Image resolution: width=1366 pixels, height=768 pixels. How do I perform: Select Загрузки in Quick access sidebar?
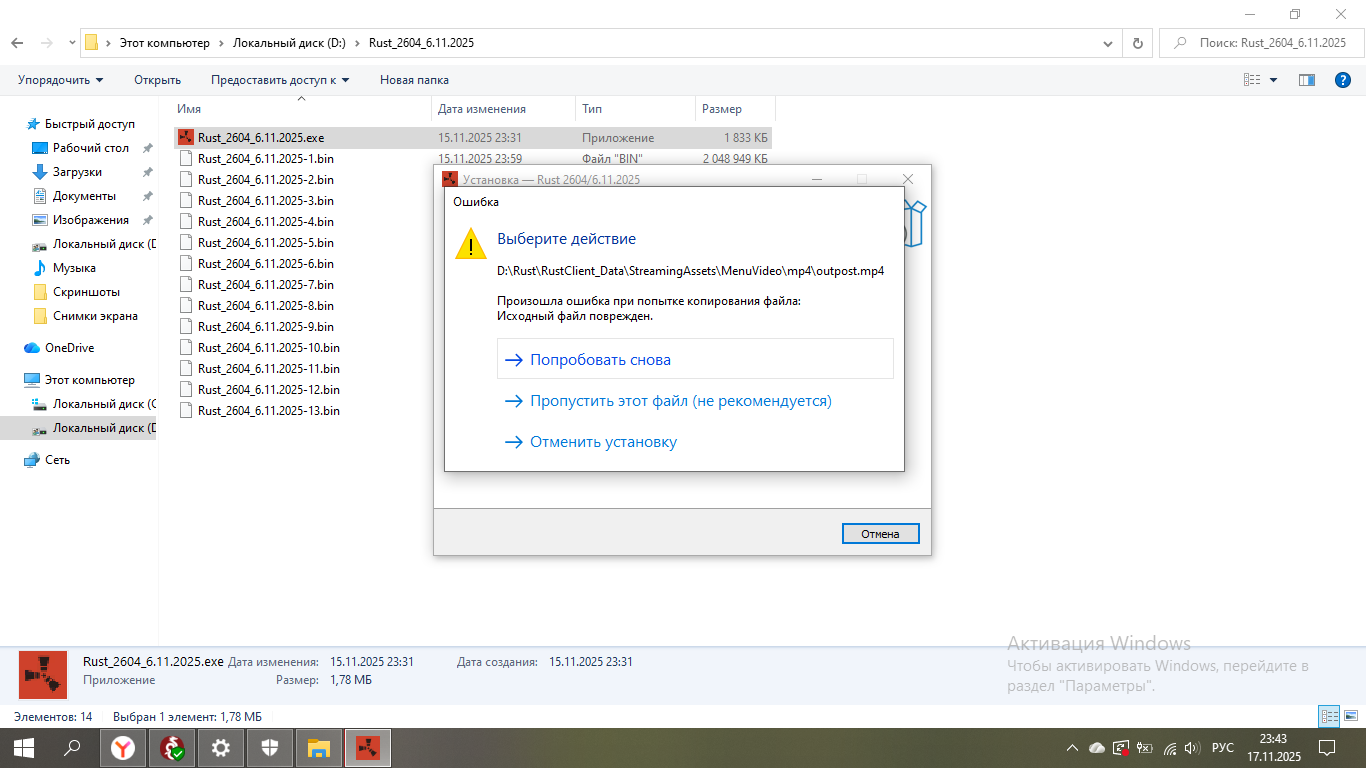pos(77,172)
